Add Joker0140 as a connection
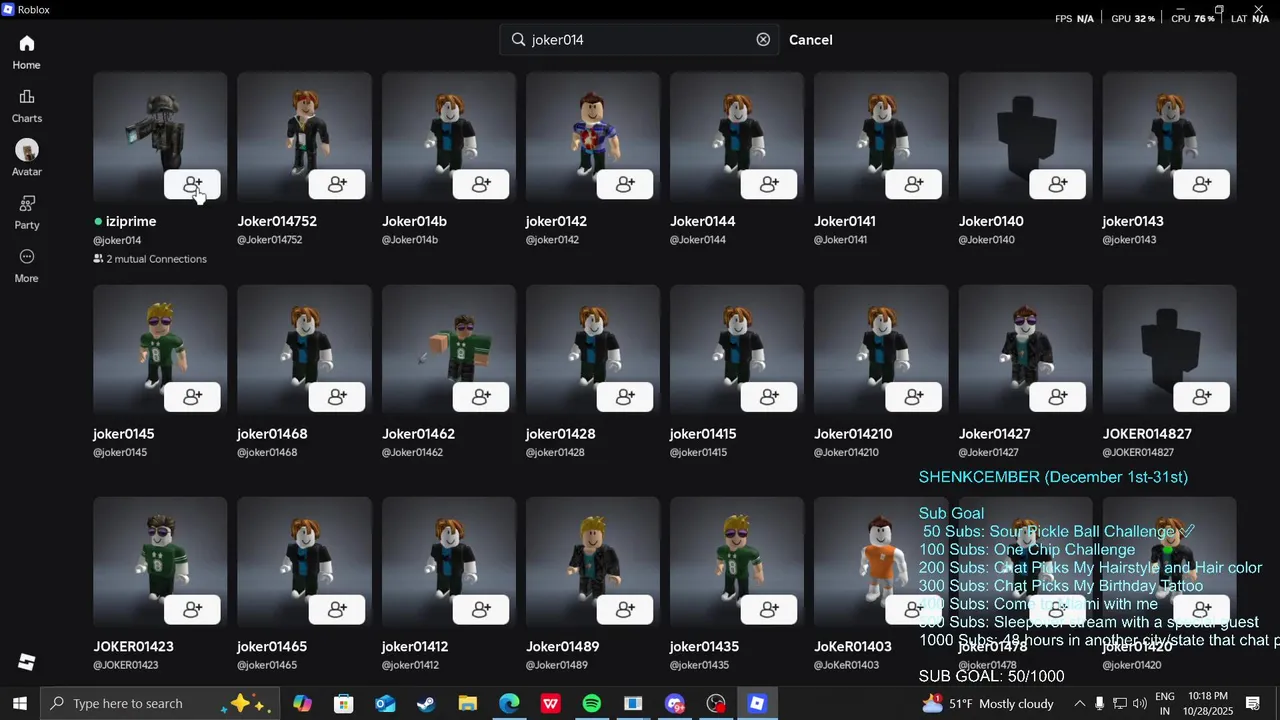1280x720 pixels. coord(1057,185)
